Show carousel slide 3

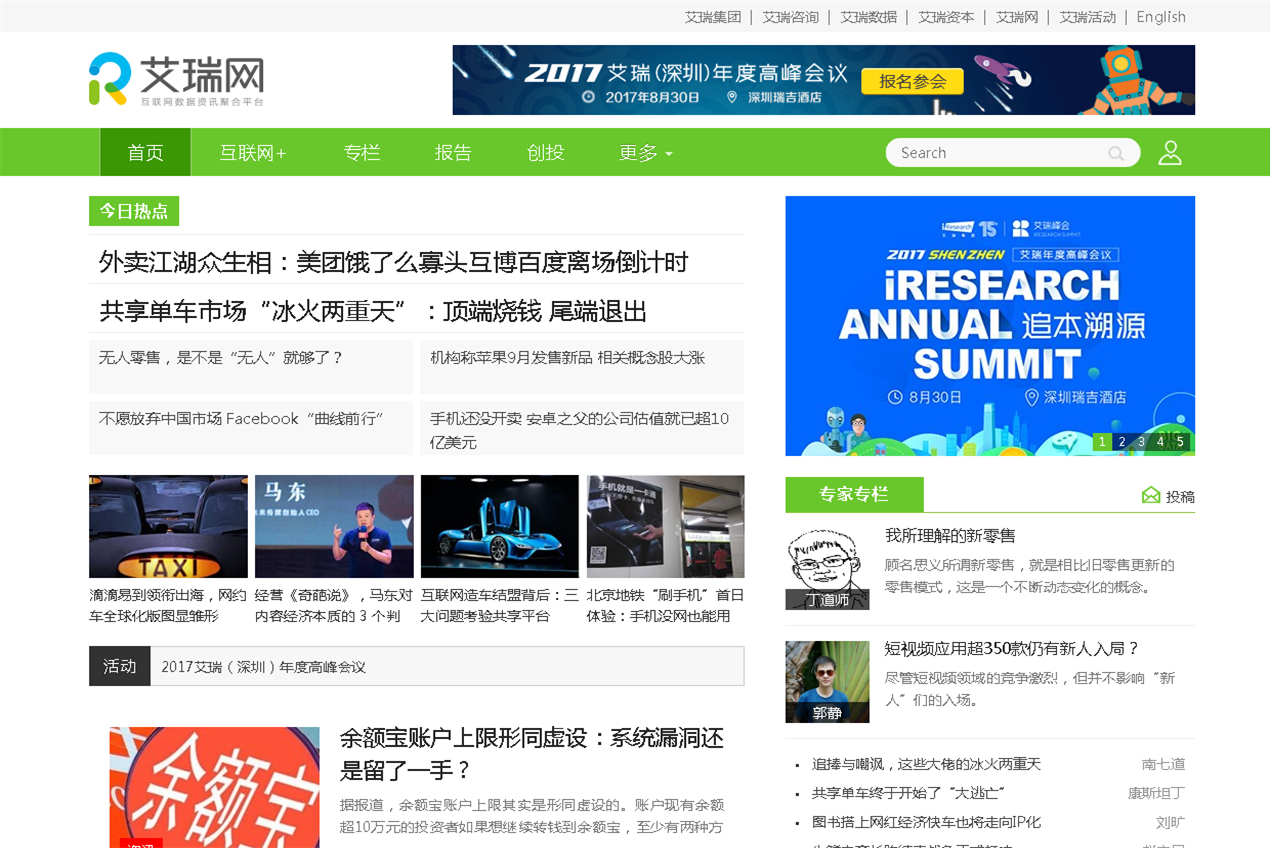(1141, 441)
